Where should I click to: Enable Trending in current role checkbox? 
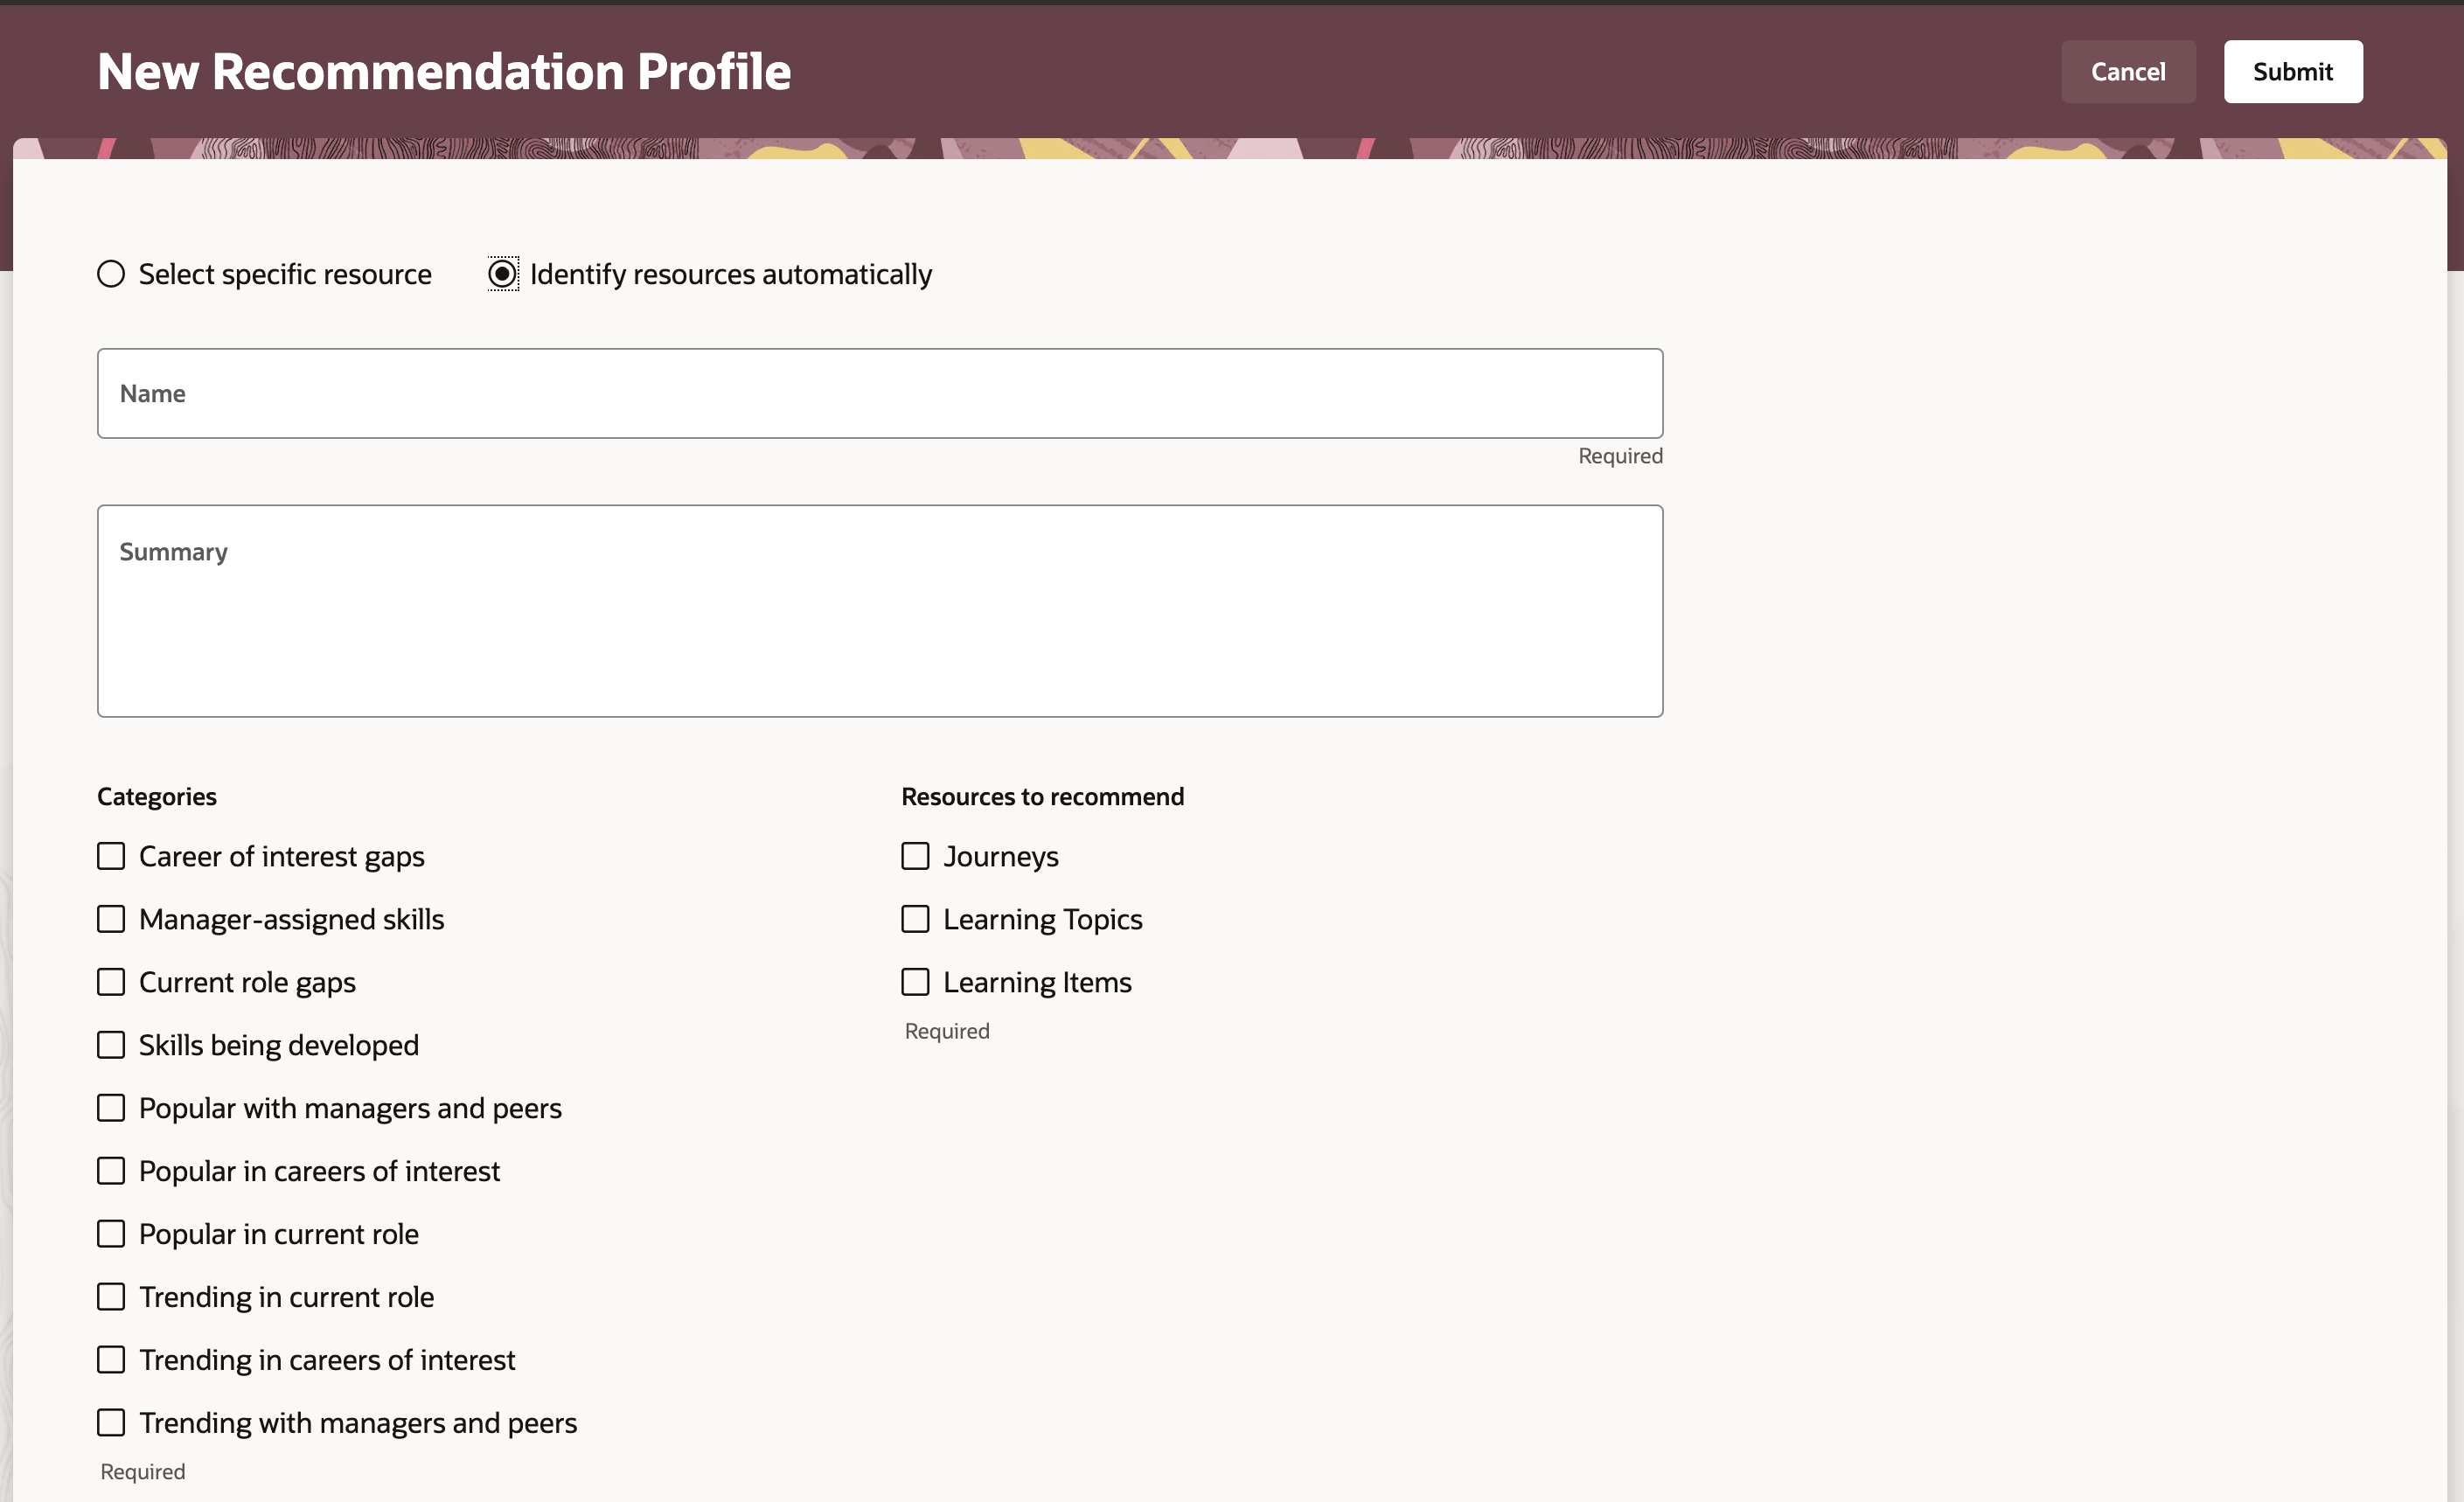click(x=111, y=1297)
